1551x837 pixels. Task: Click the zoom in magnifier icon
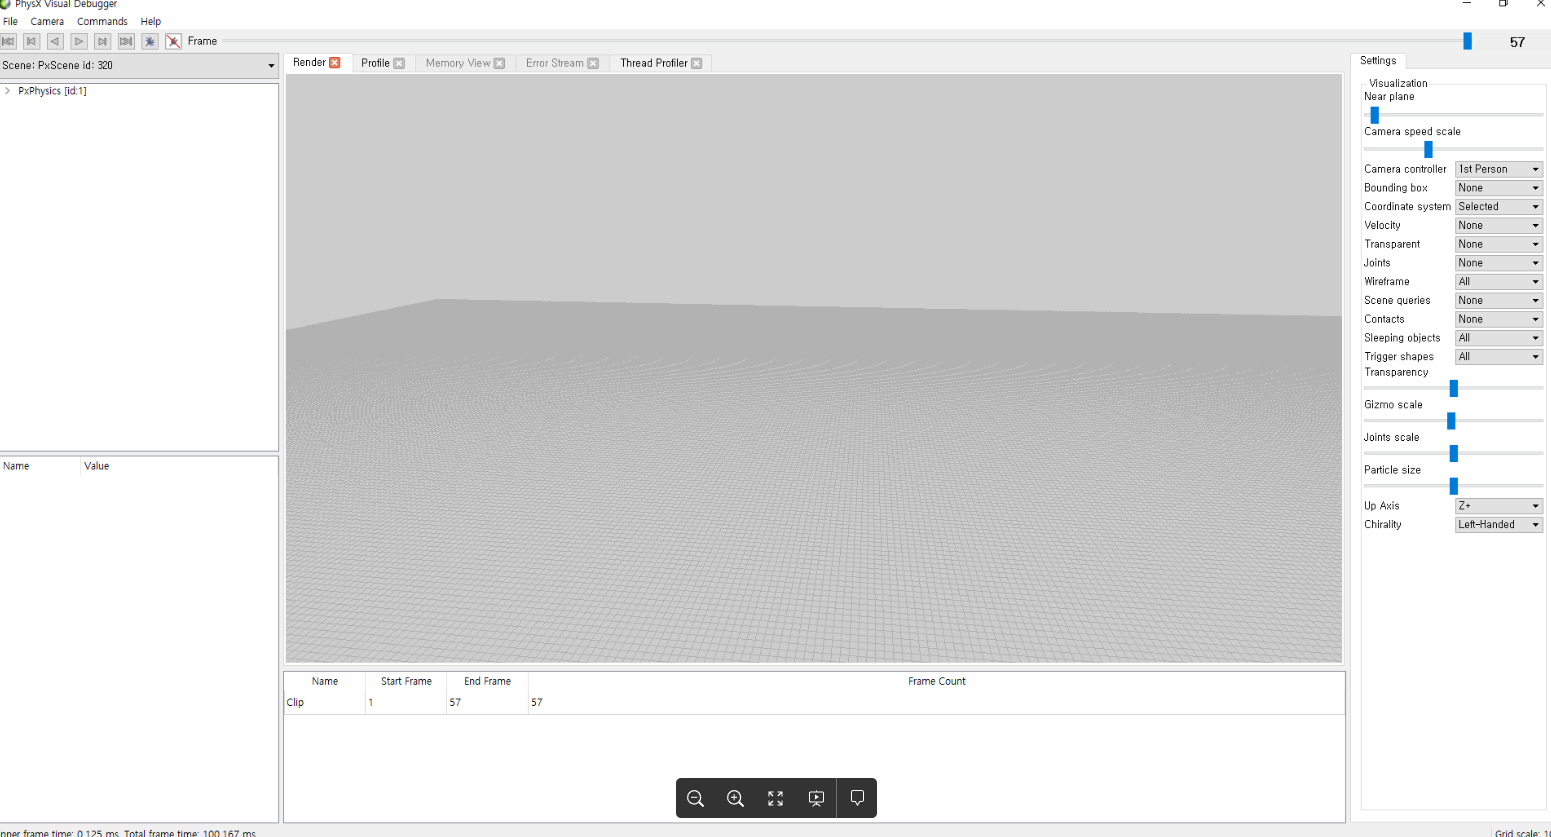(x=736, y=798)
